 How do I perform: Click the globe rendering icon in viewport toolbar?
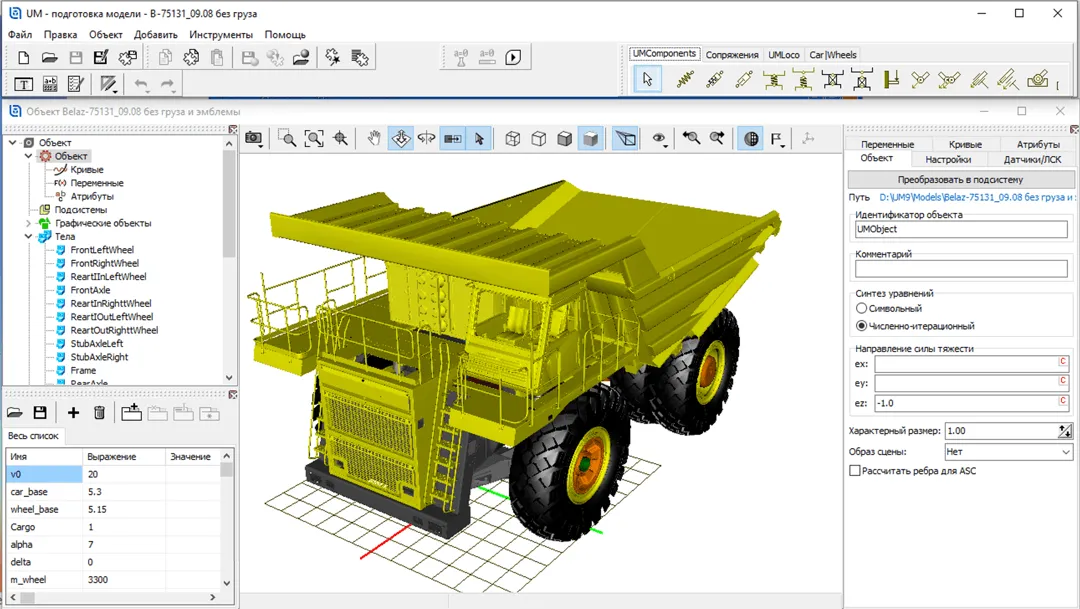[751, 138]
